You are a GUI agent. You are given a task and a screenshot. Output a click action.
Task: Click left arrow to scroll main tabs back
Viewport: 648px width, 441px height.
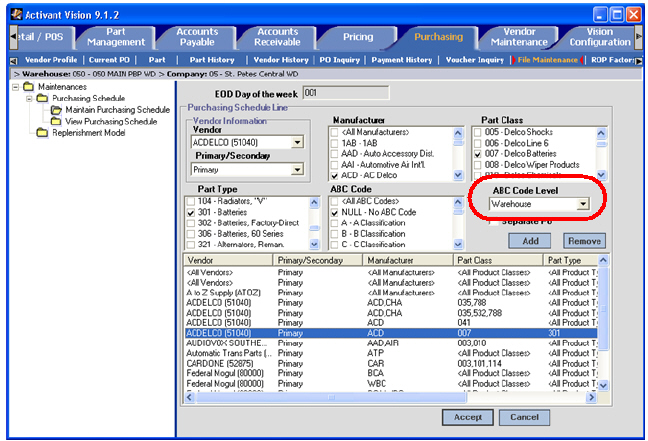(x=14, y=37)
